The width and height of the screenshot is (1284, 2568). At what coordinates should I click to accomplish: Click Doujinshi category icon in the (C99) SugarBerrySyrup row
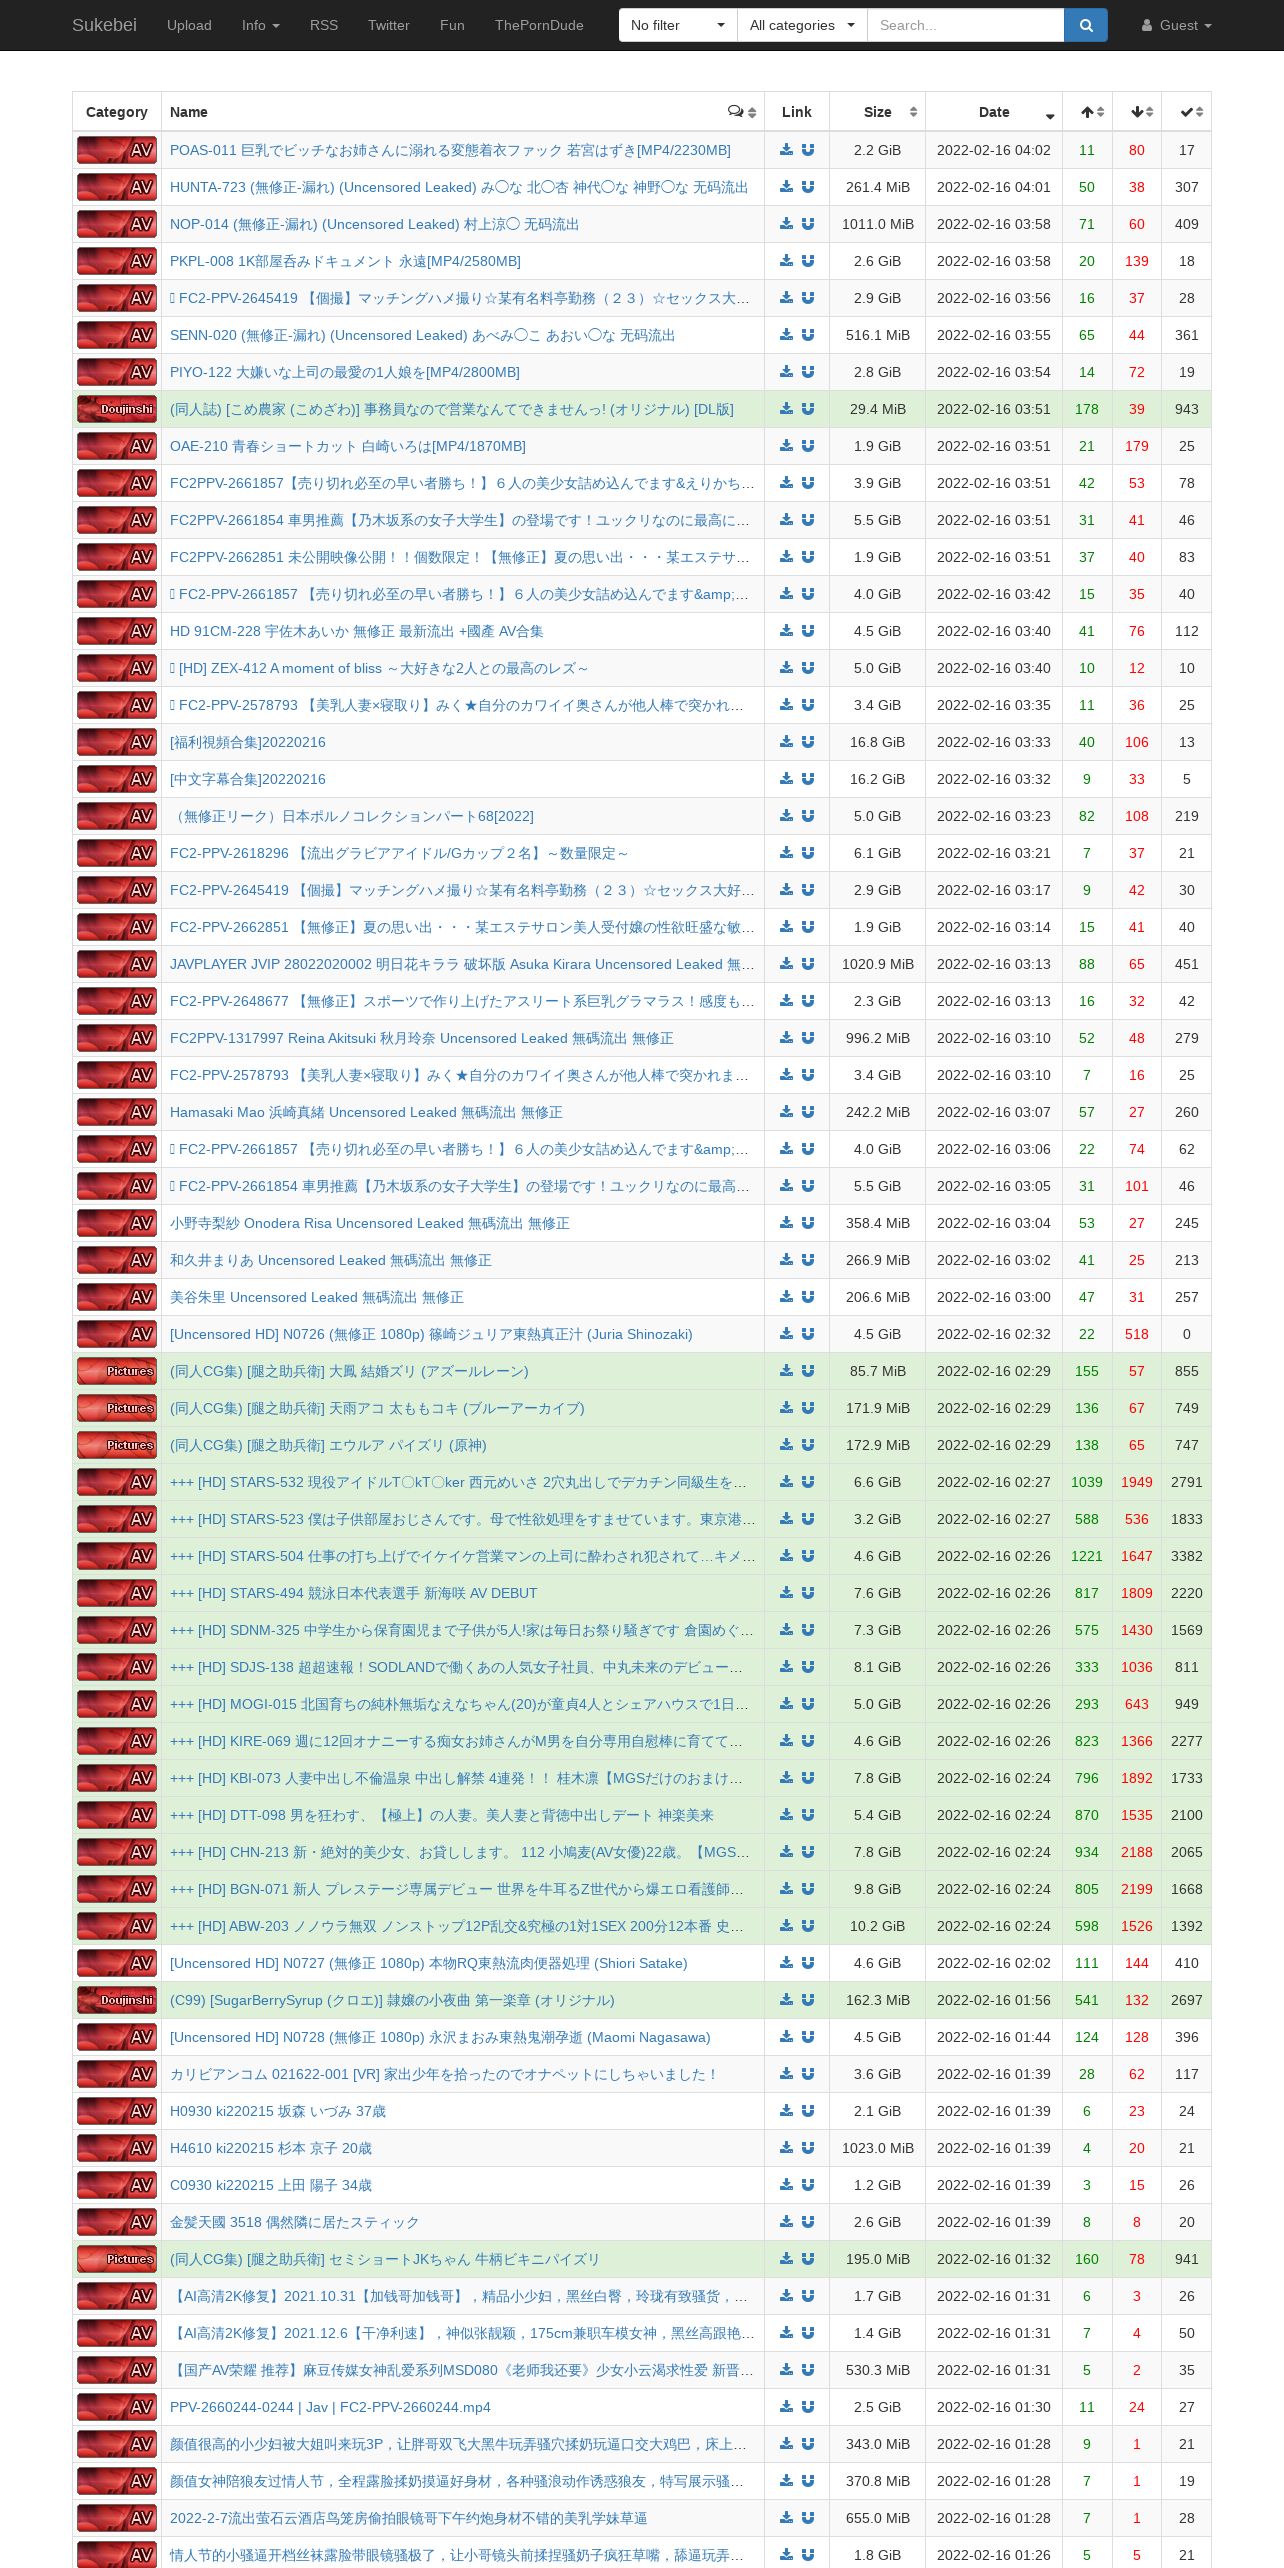(x=117, y=2000)
